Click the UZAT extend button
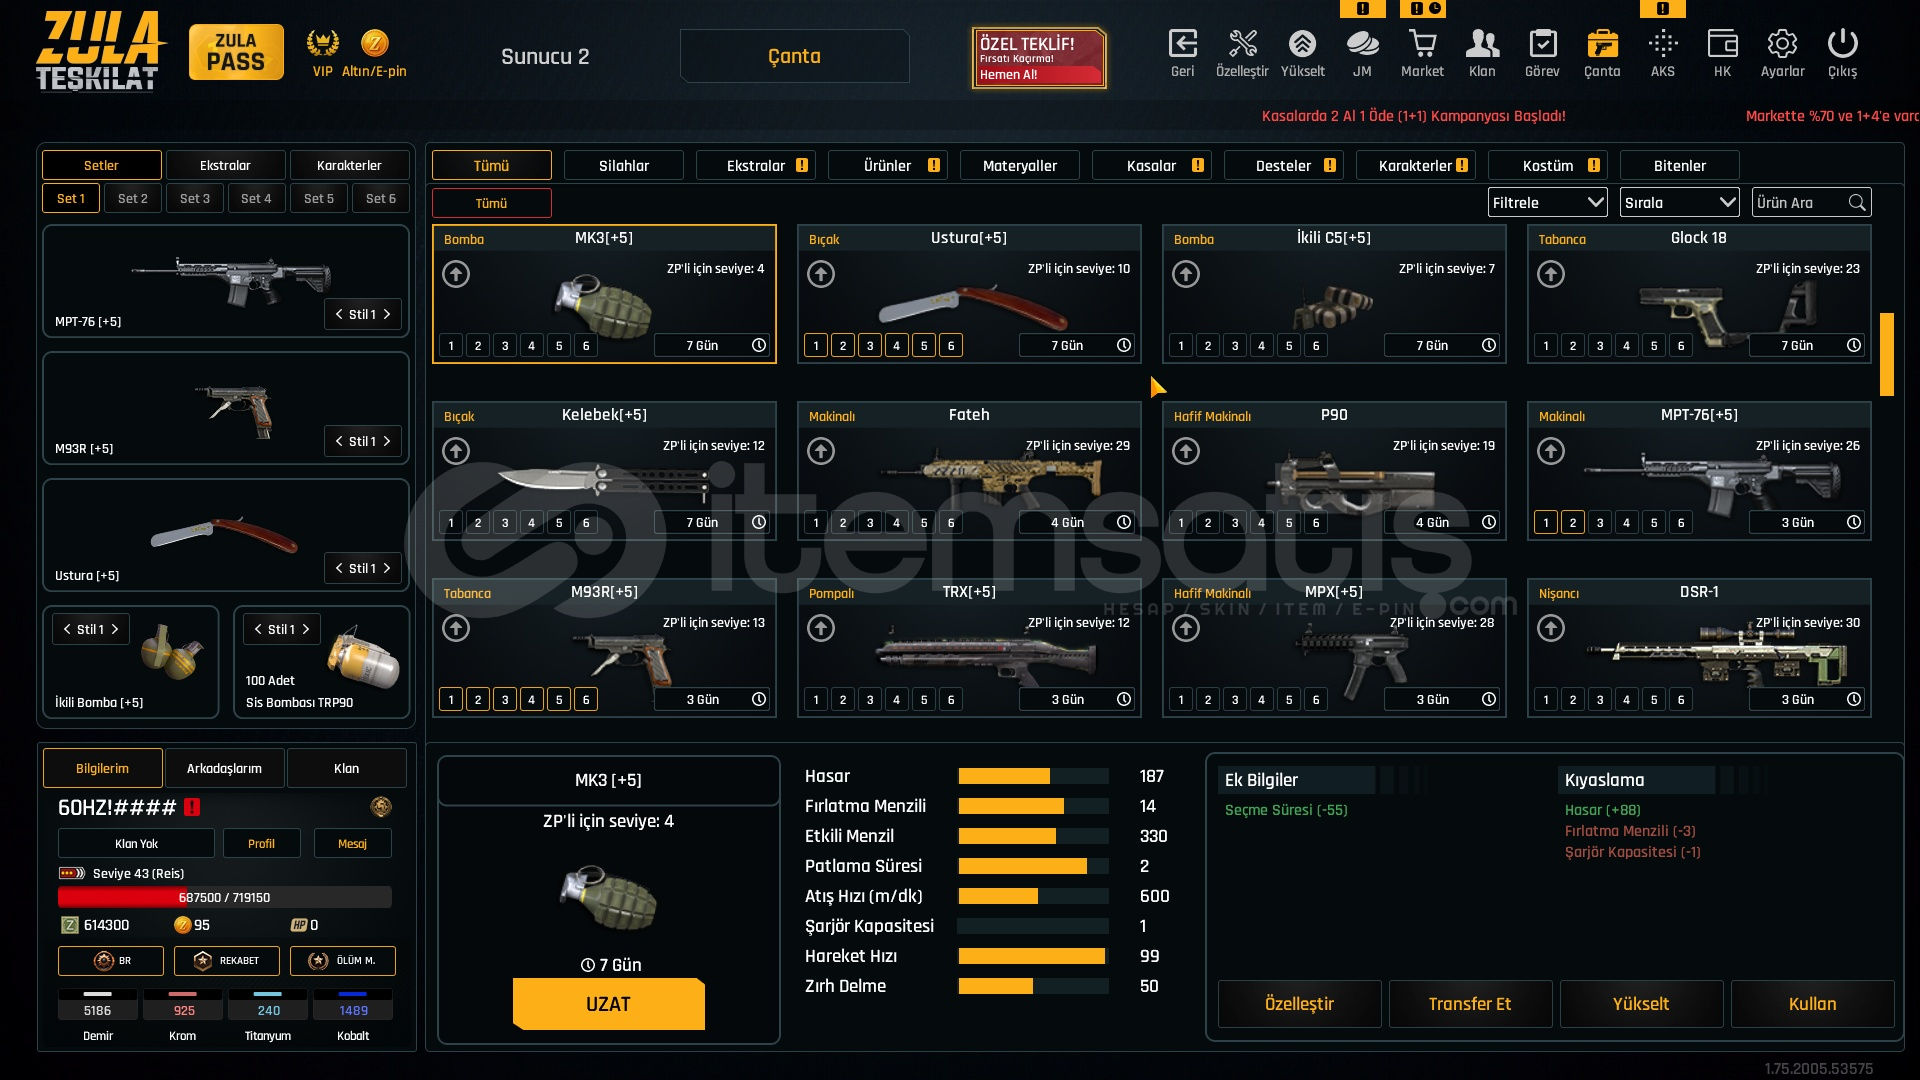This screenshot has width=1920, height=1080. [x=609, y=1004]
